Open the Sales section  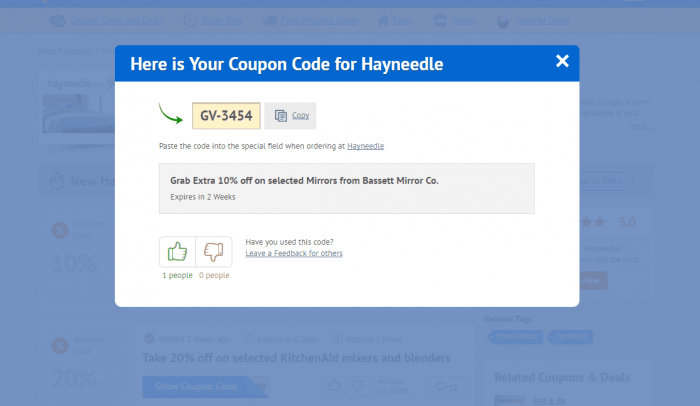[x=402, y=21]
